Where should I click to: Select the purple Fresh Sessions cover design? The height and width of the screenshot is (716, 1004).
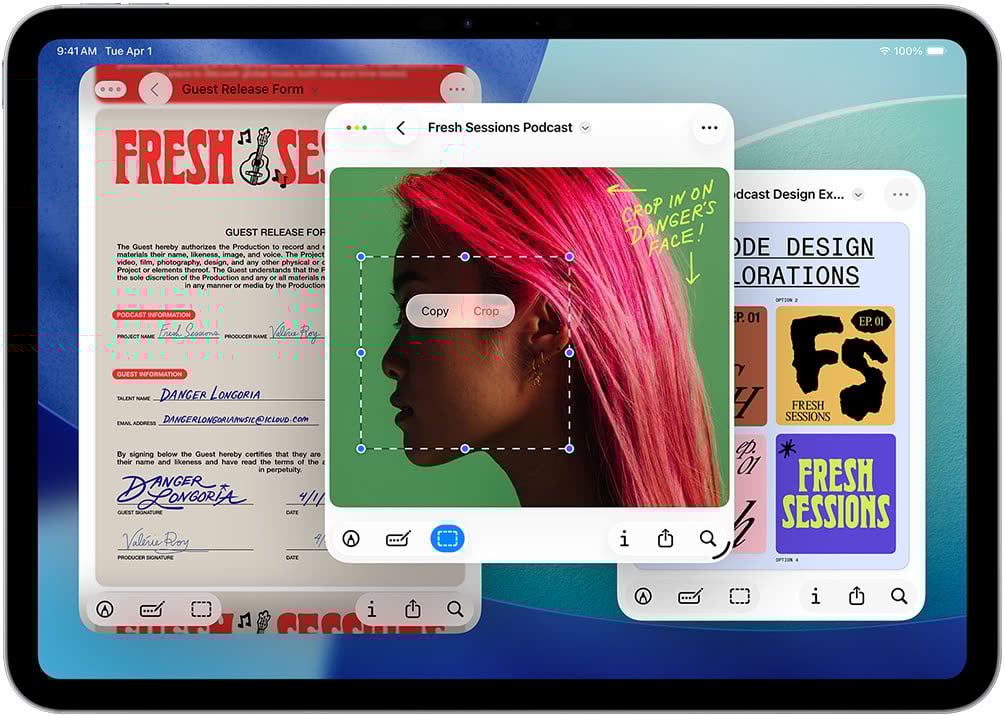[x=835, y=494]
